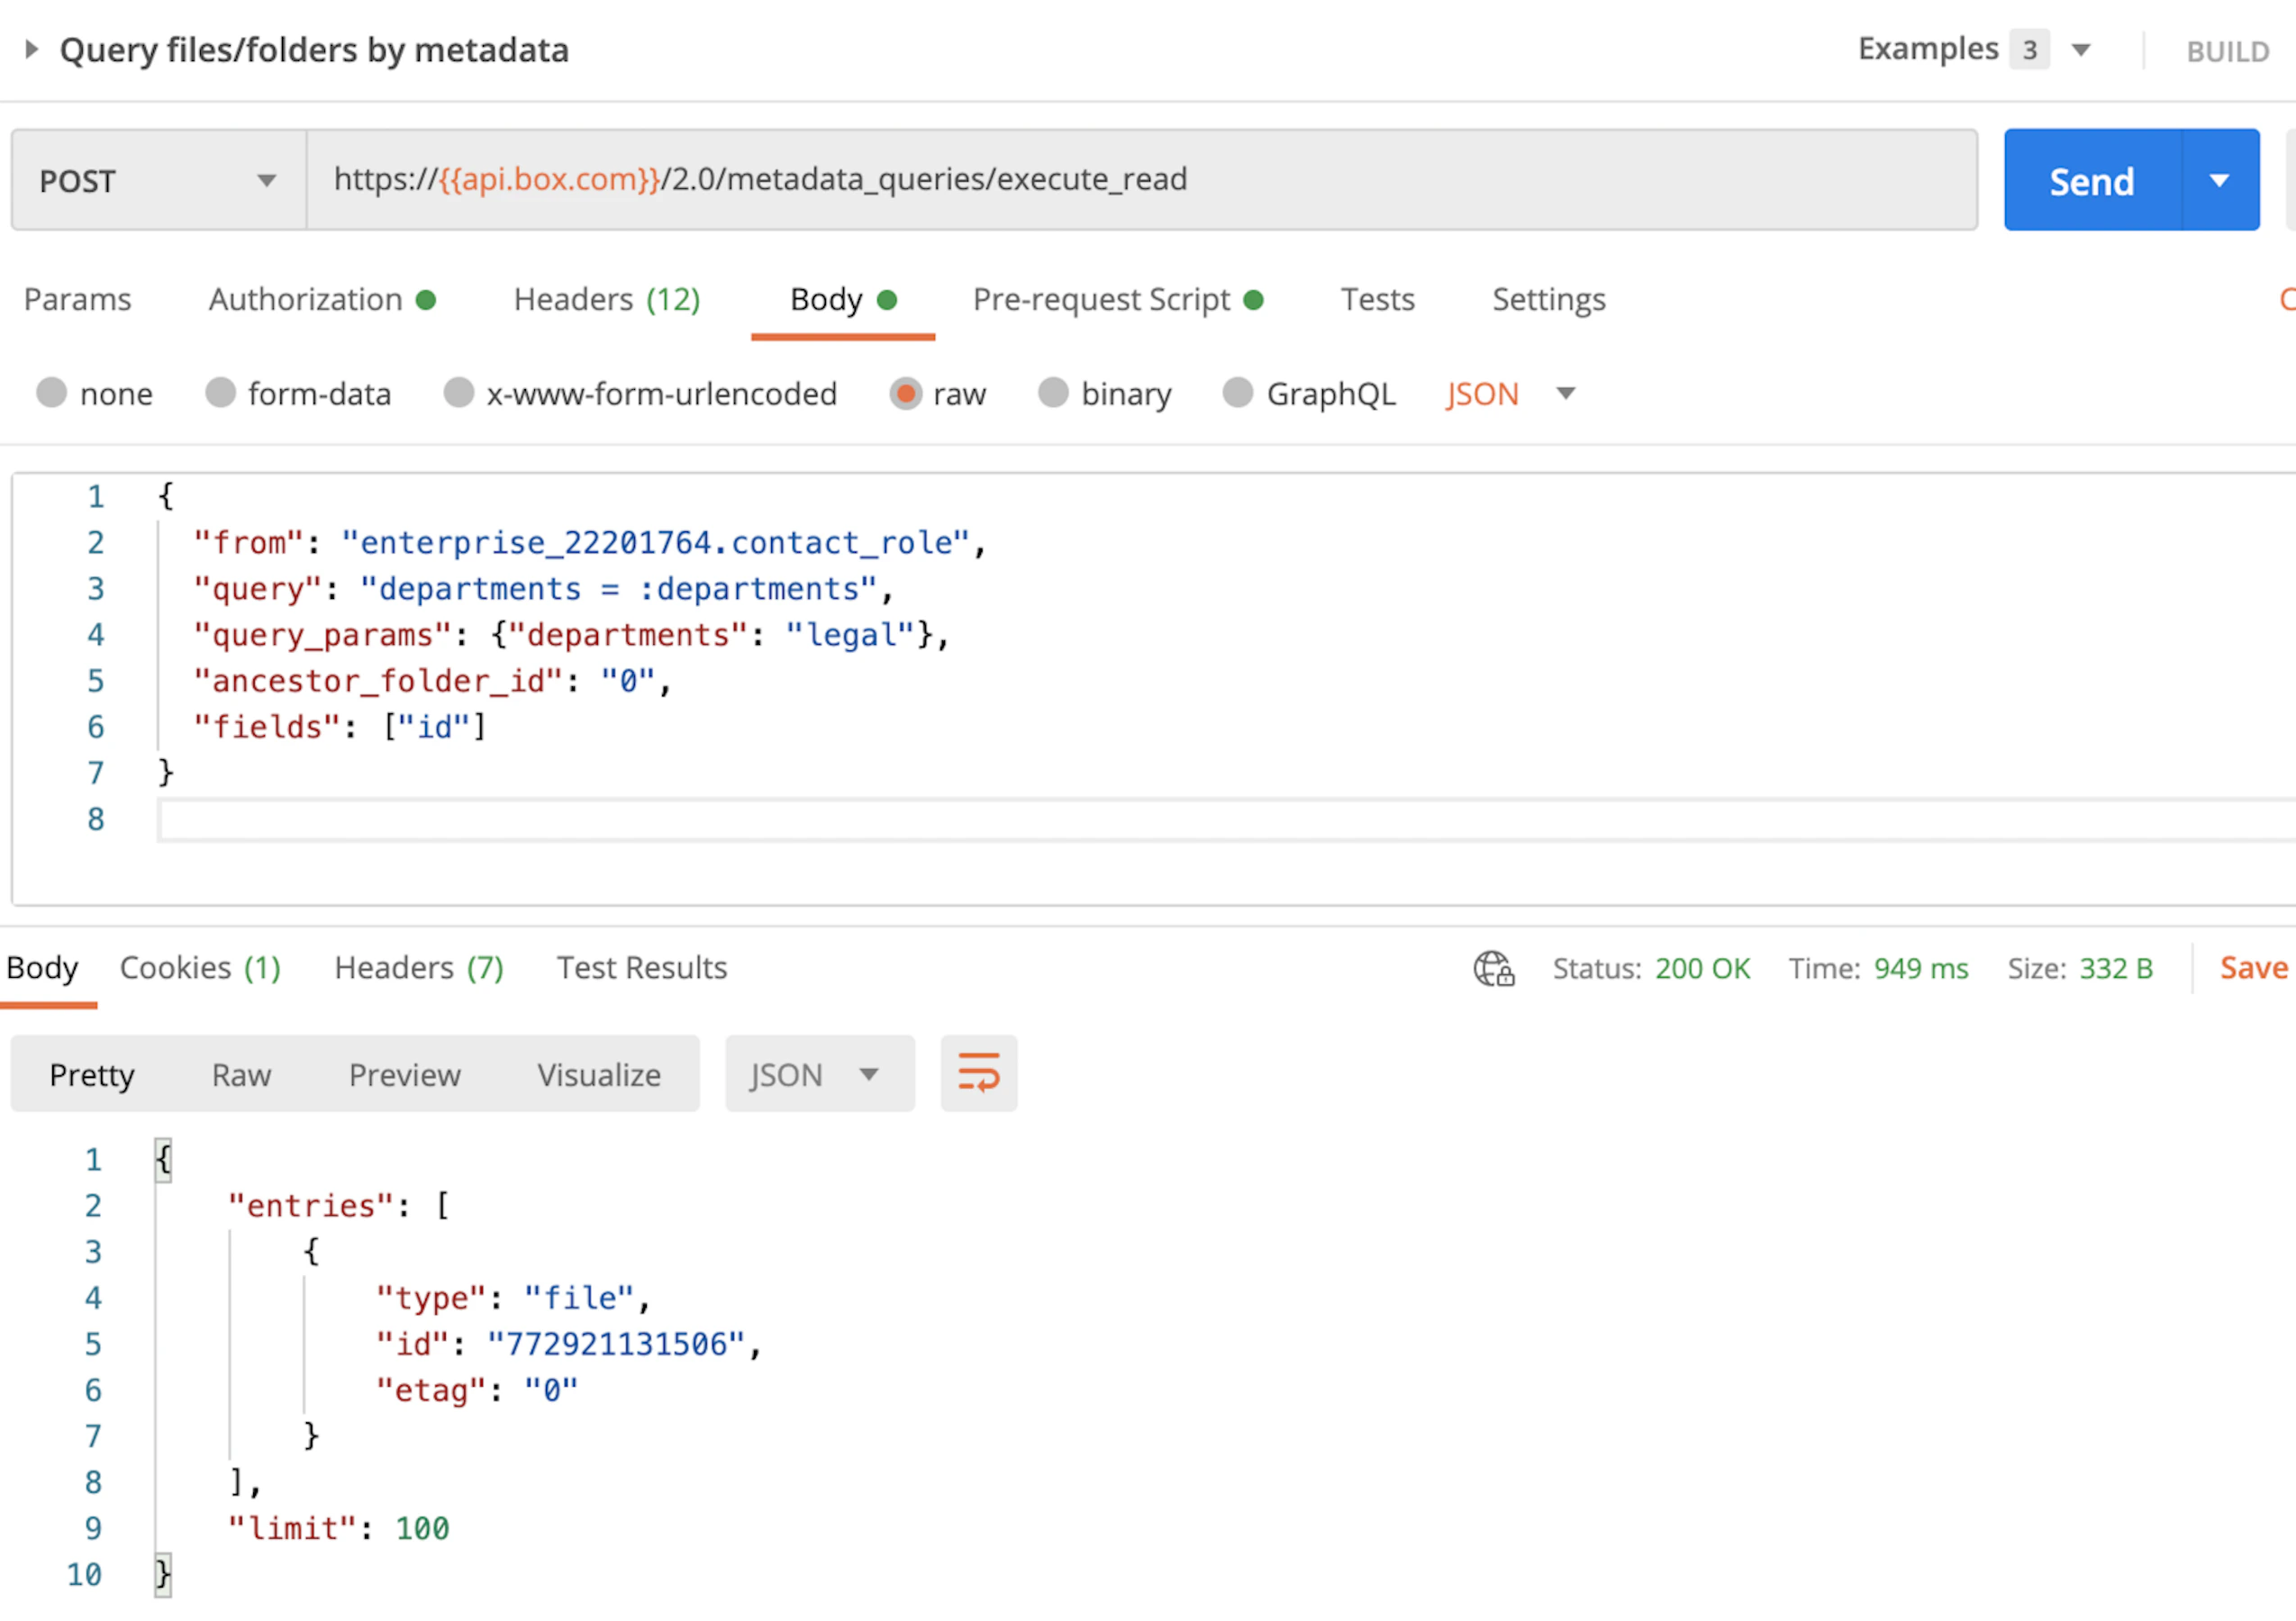
Task: Switch response view to Raw
Action: pyautogui.click(x=241, y=1075)
